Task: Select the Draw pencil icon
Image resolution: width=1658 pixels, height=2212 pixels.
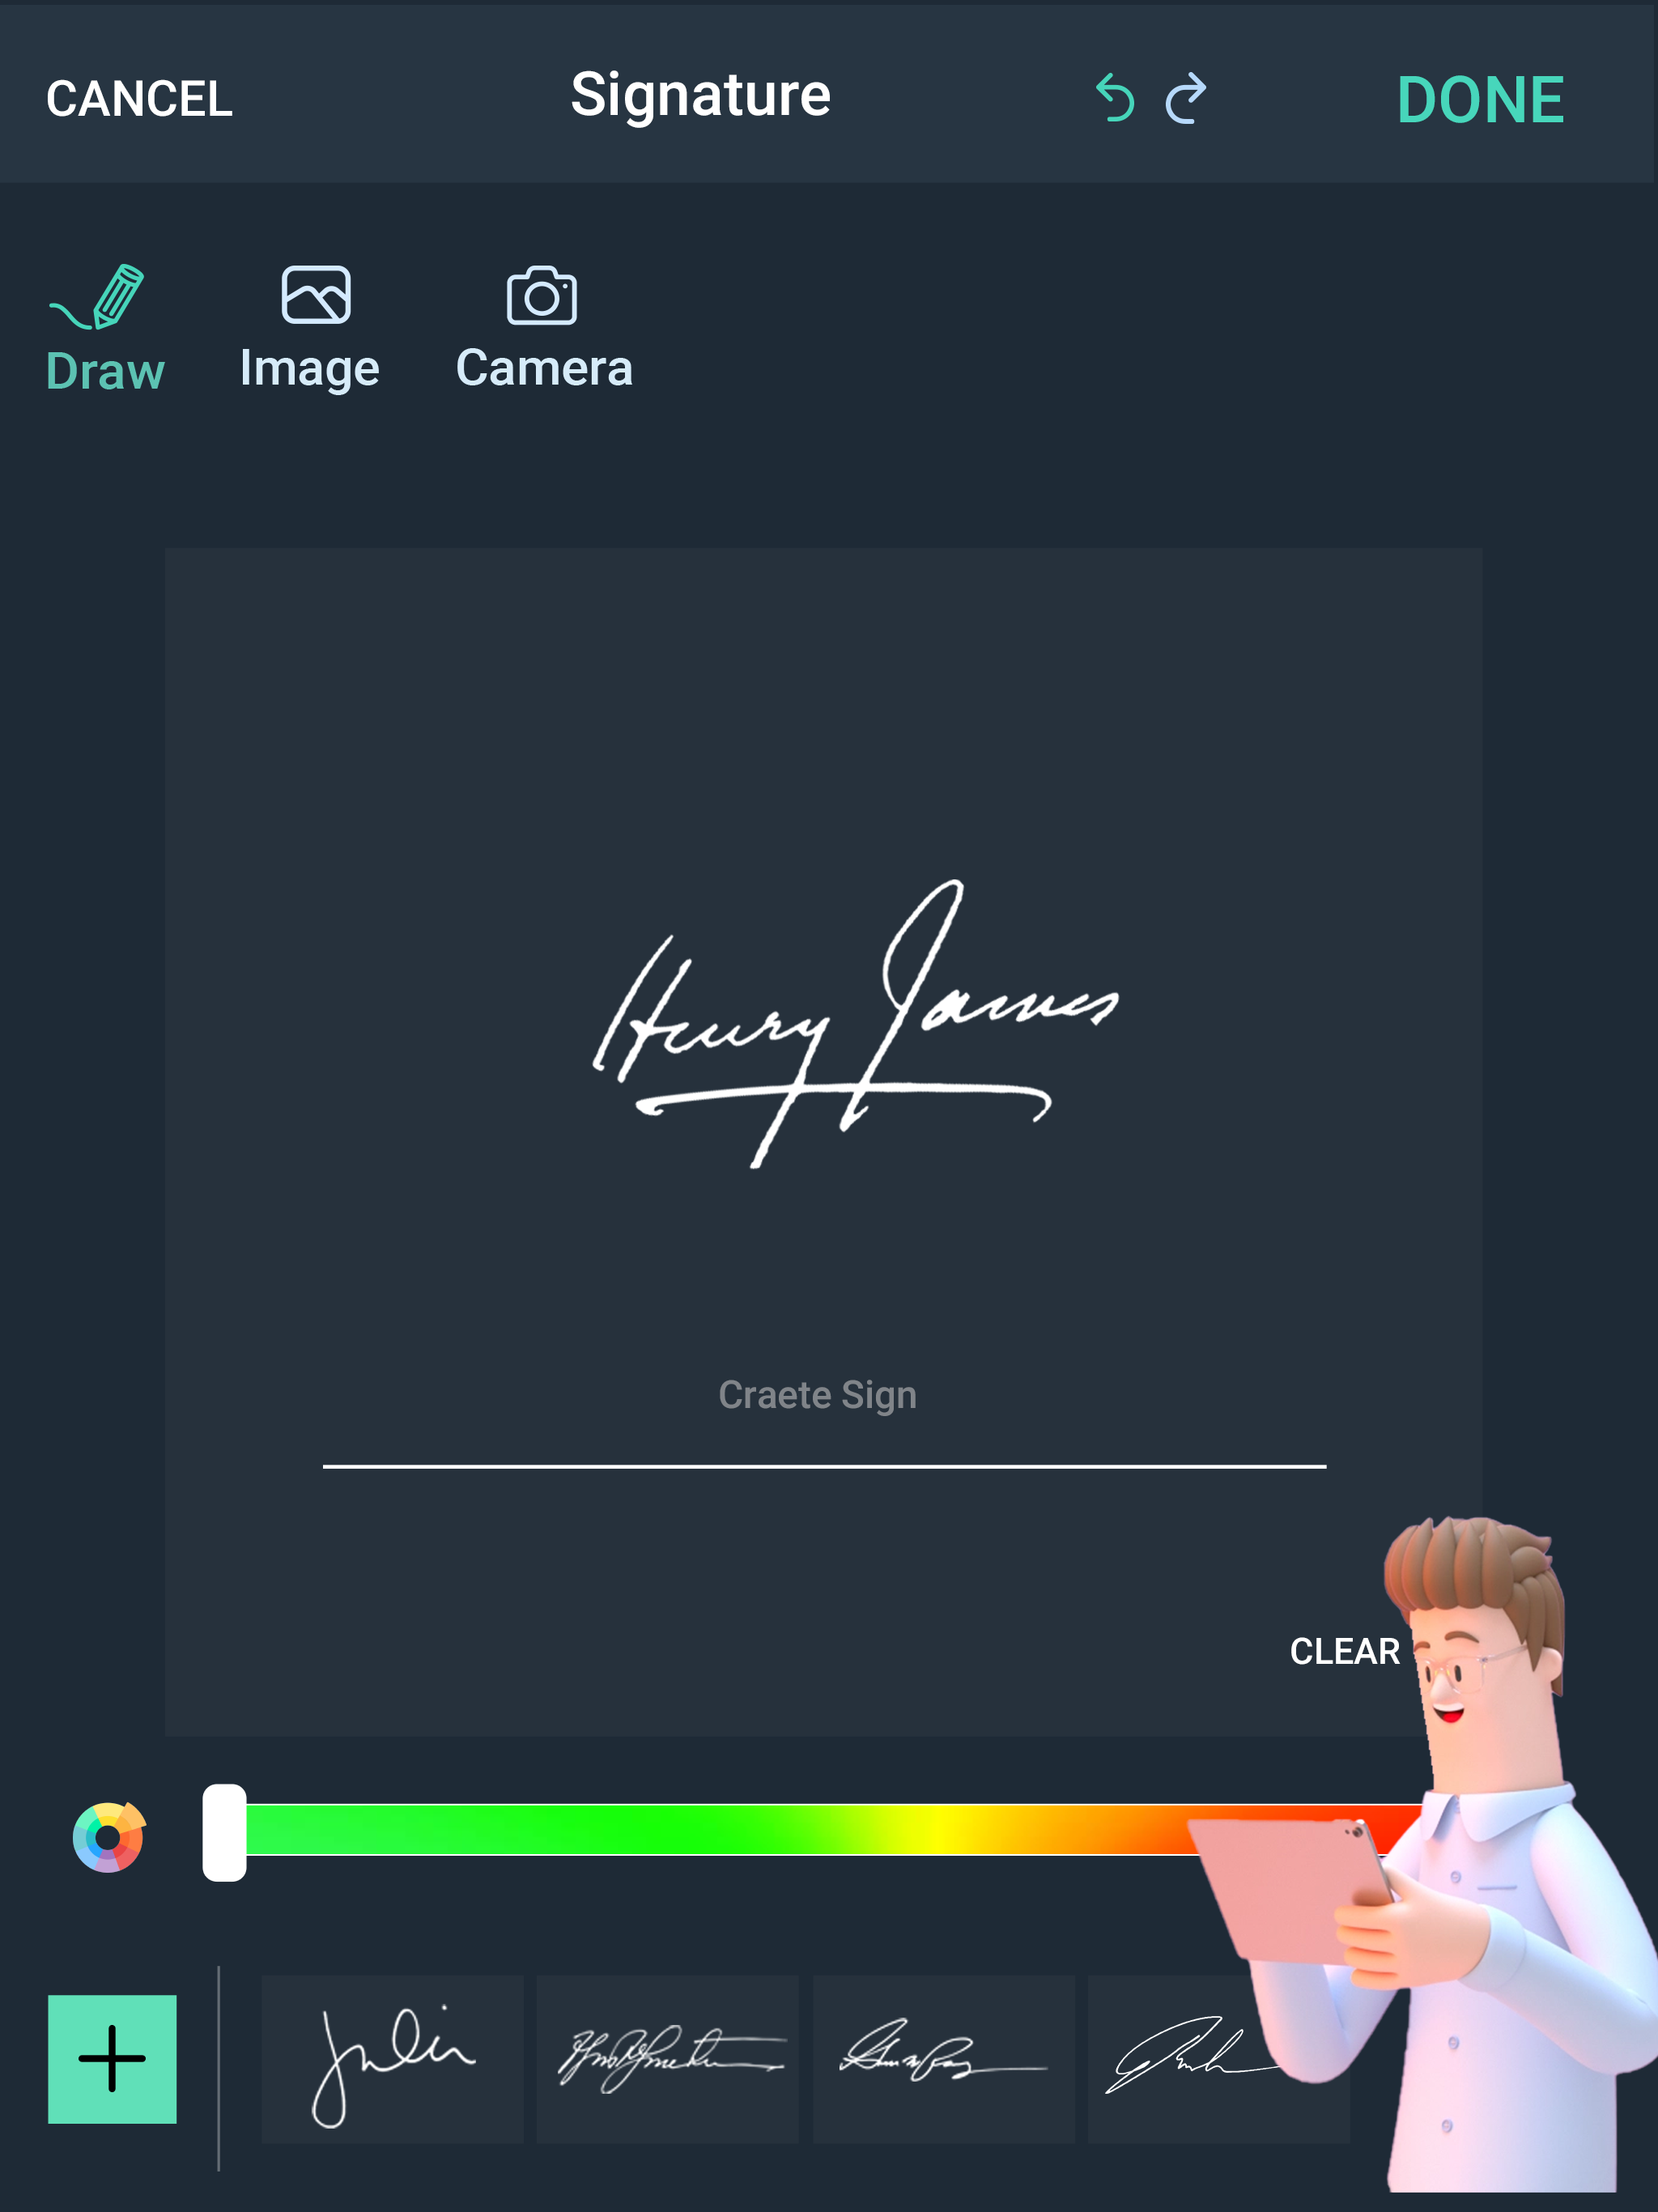Action: 98,297
